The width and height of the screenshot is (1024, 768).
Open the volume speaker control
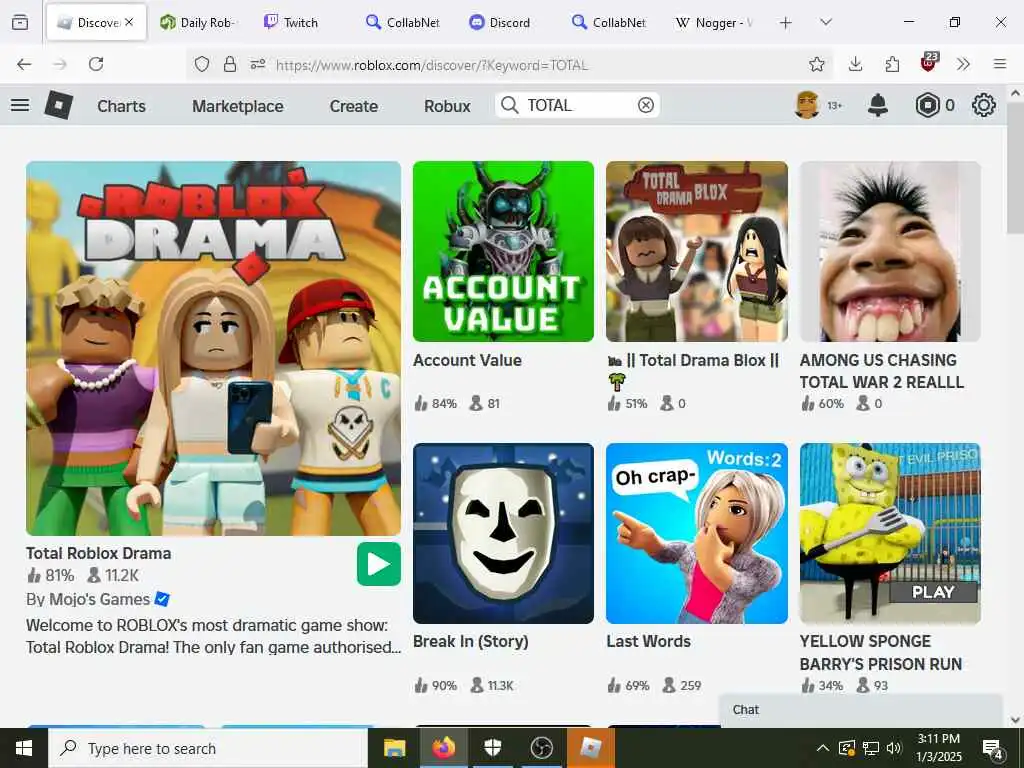(x=894, y=748)
